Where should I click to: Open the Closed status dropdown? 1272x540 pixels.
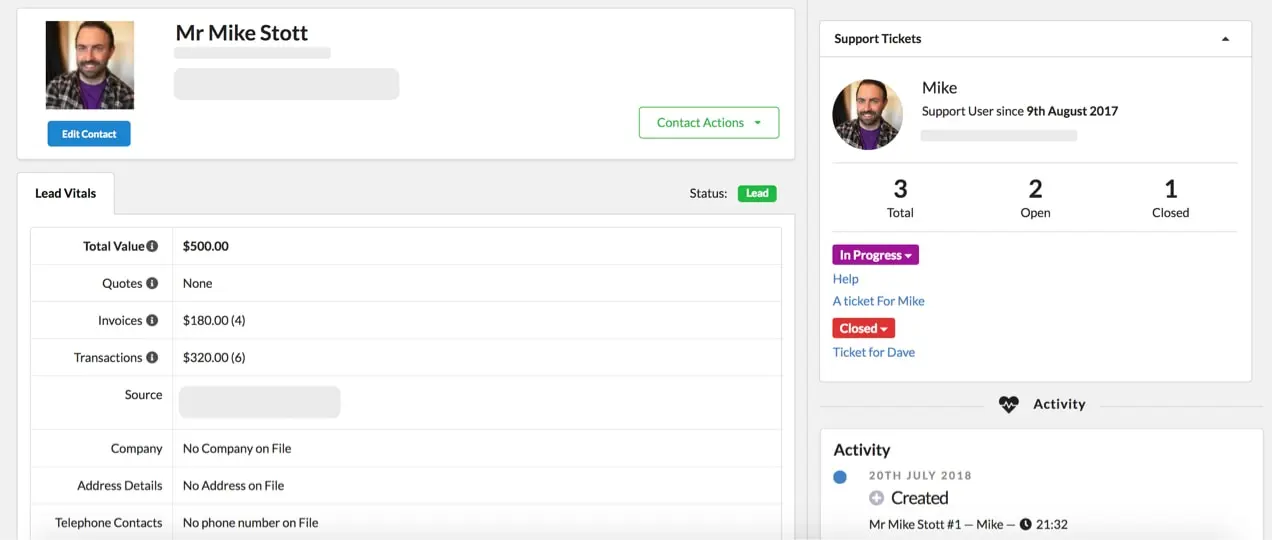click(863, 328)
